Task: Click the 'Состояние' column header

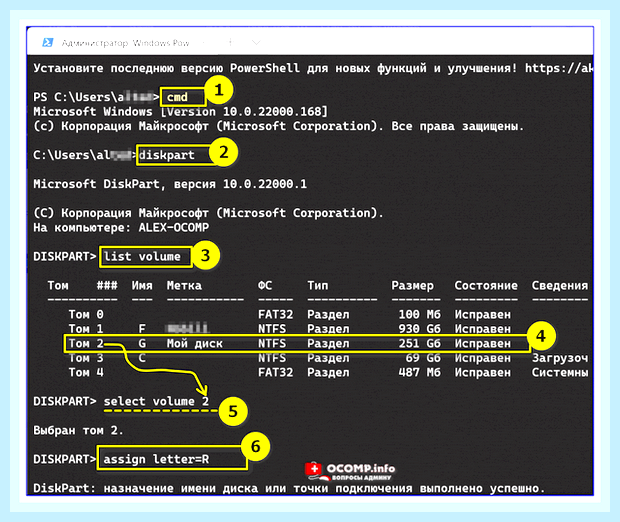Action: (x=486, y=286)
